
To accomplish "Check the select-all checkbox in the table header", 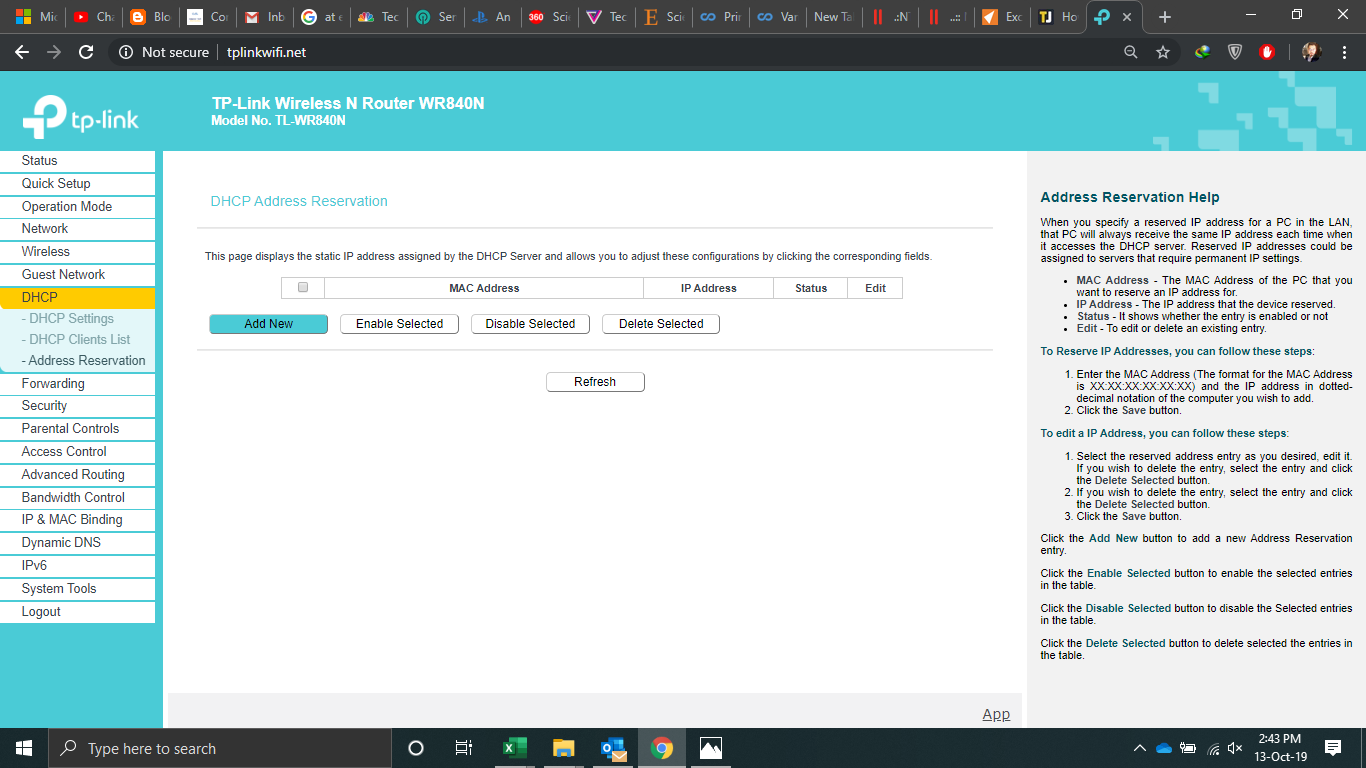I will click(301, 287).
